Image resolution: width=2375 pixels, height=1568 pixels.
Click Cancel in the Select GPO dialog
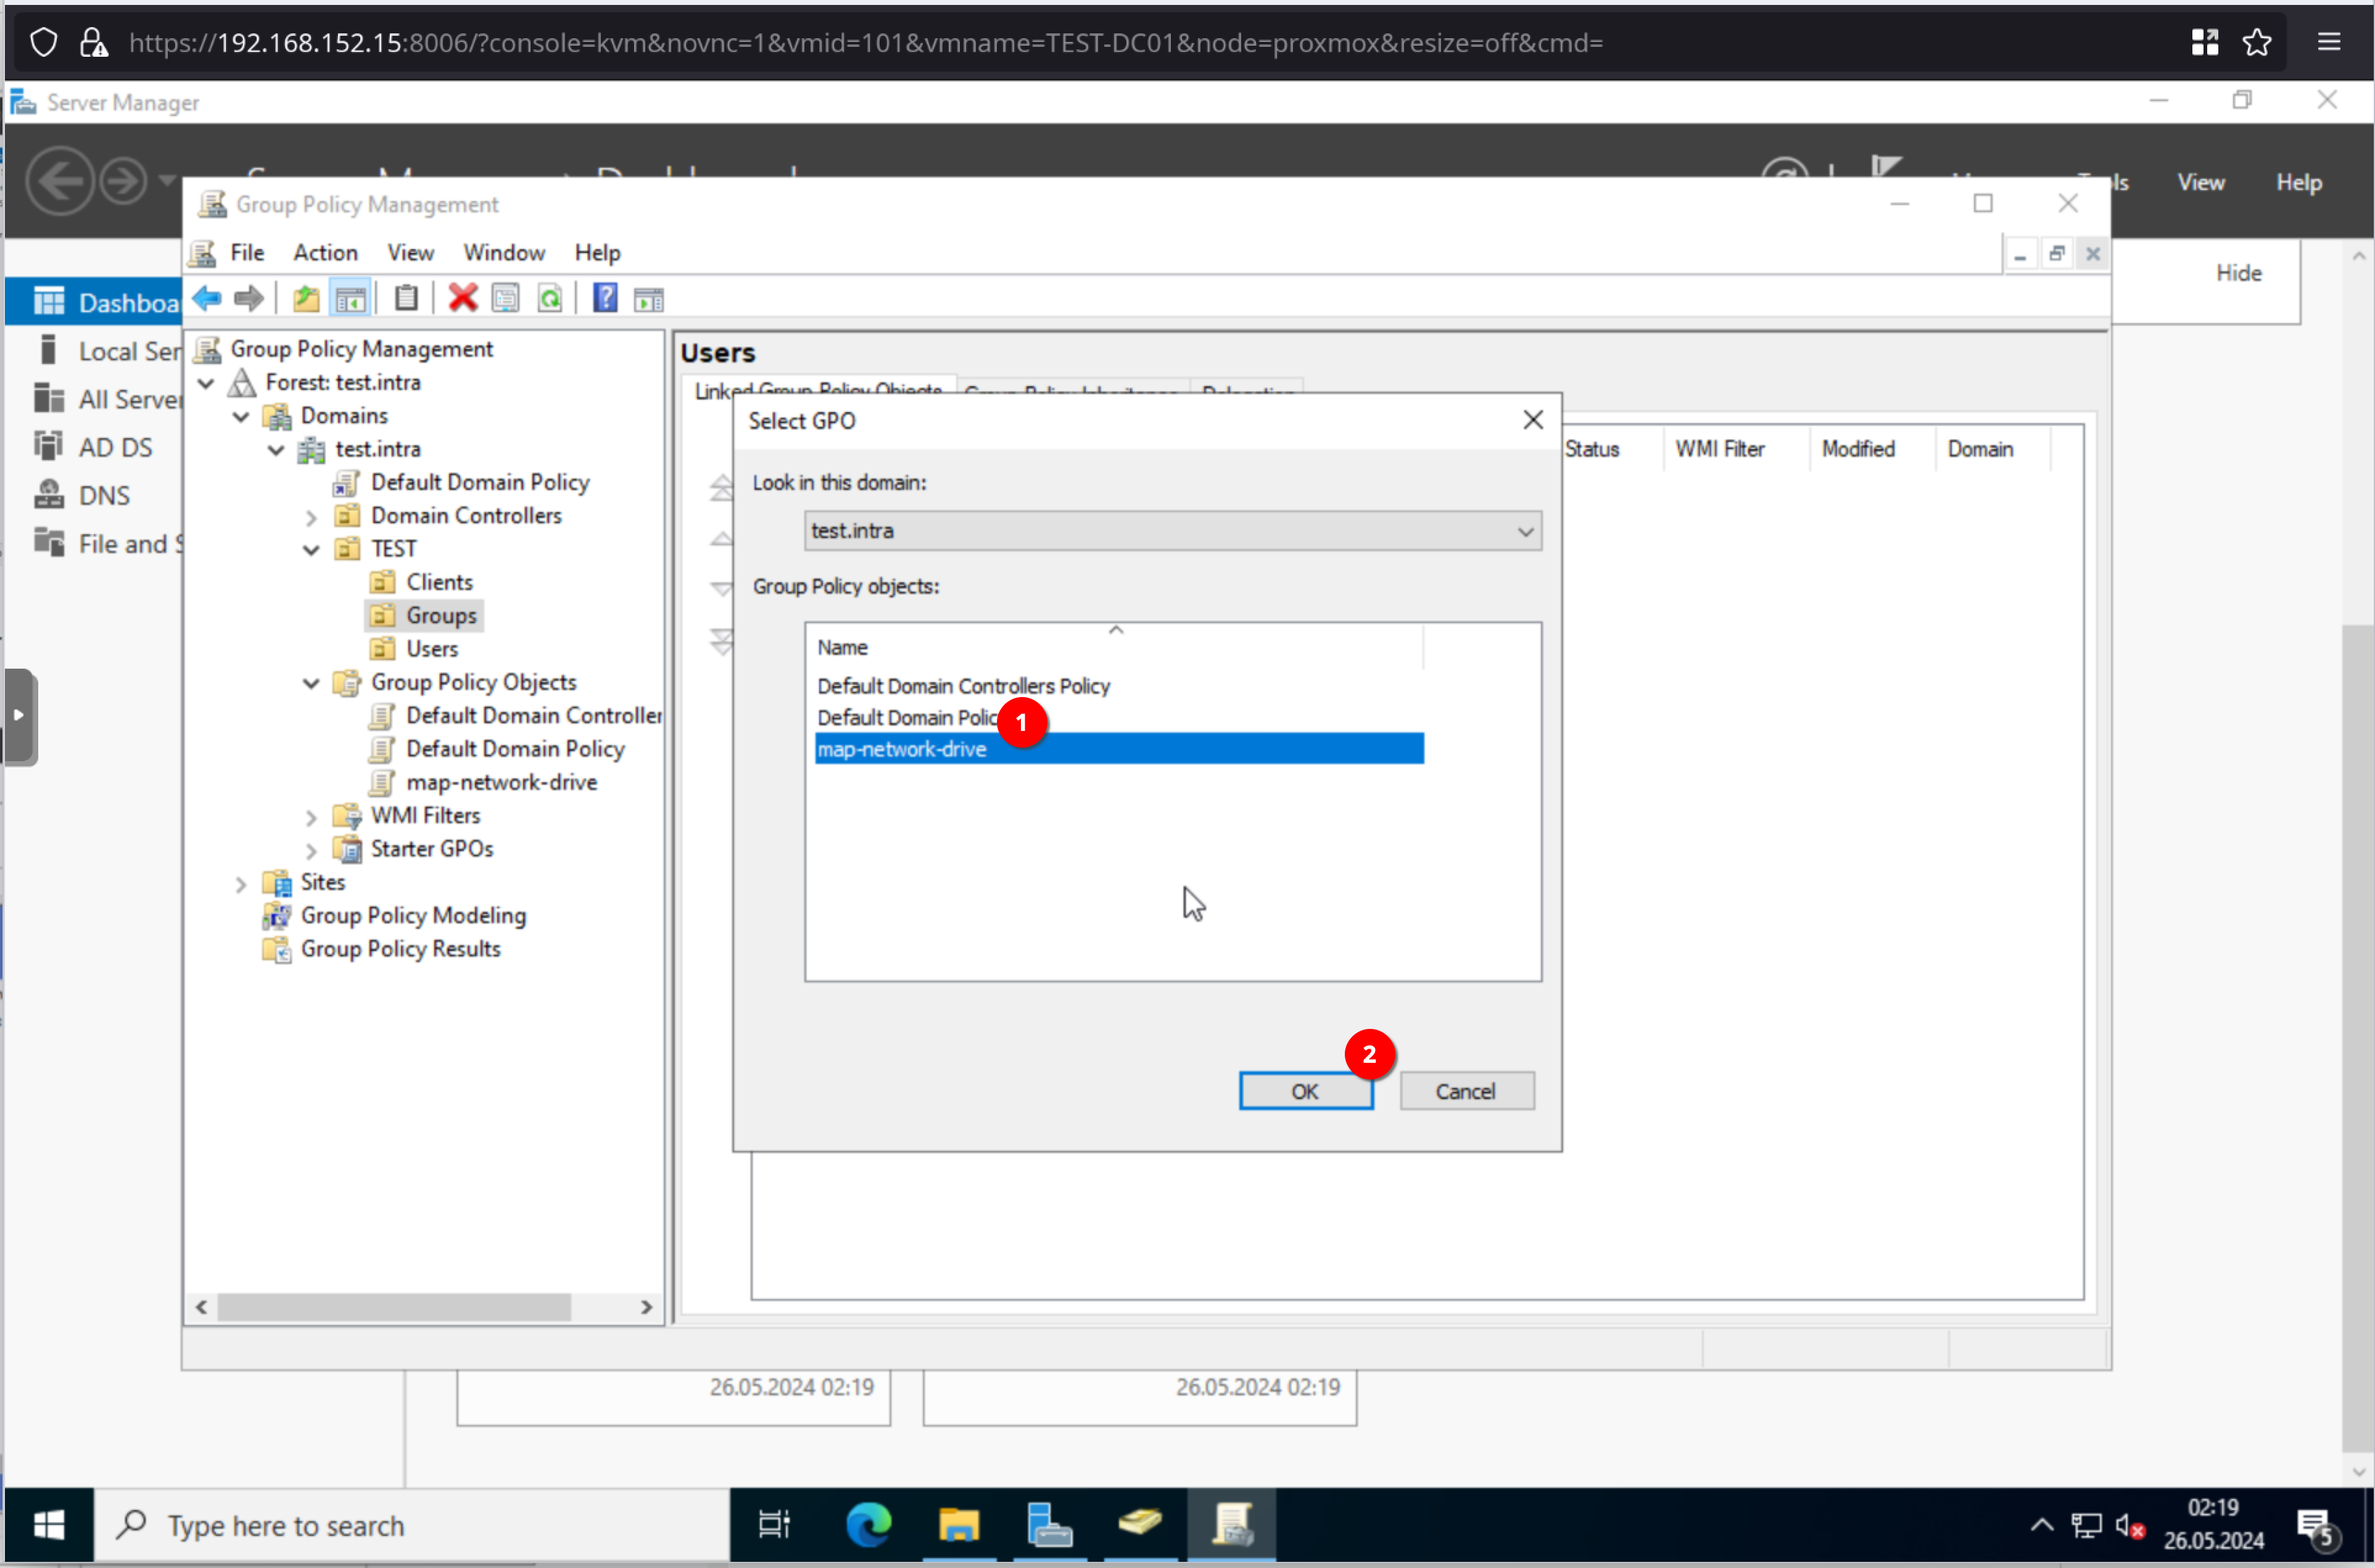click(x=1466, y=1091)
